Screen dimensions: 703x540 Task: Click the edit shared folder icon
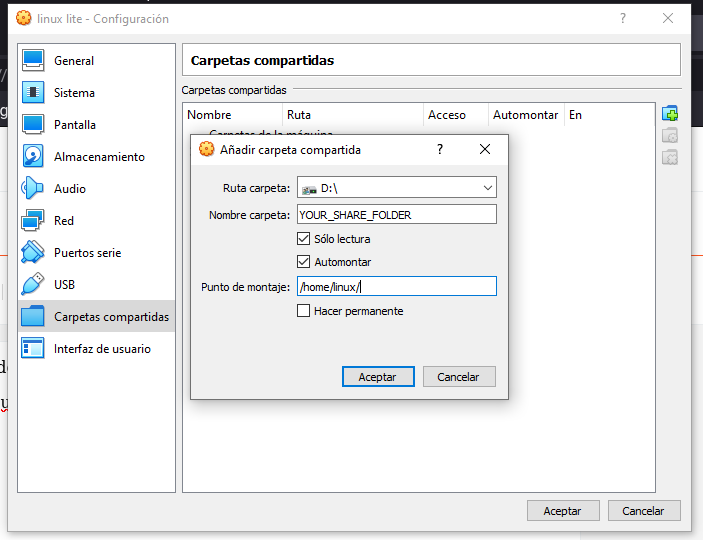click(670, 135)
